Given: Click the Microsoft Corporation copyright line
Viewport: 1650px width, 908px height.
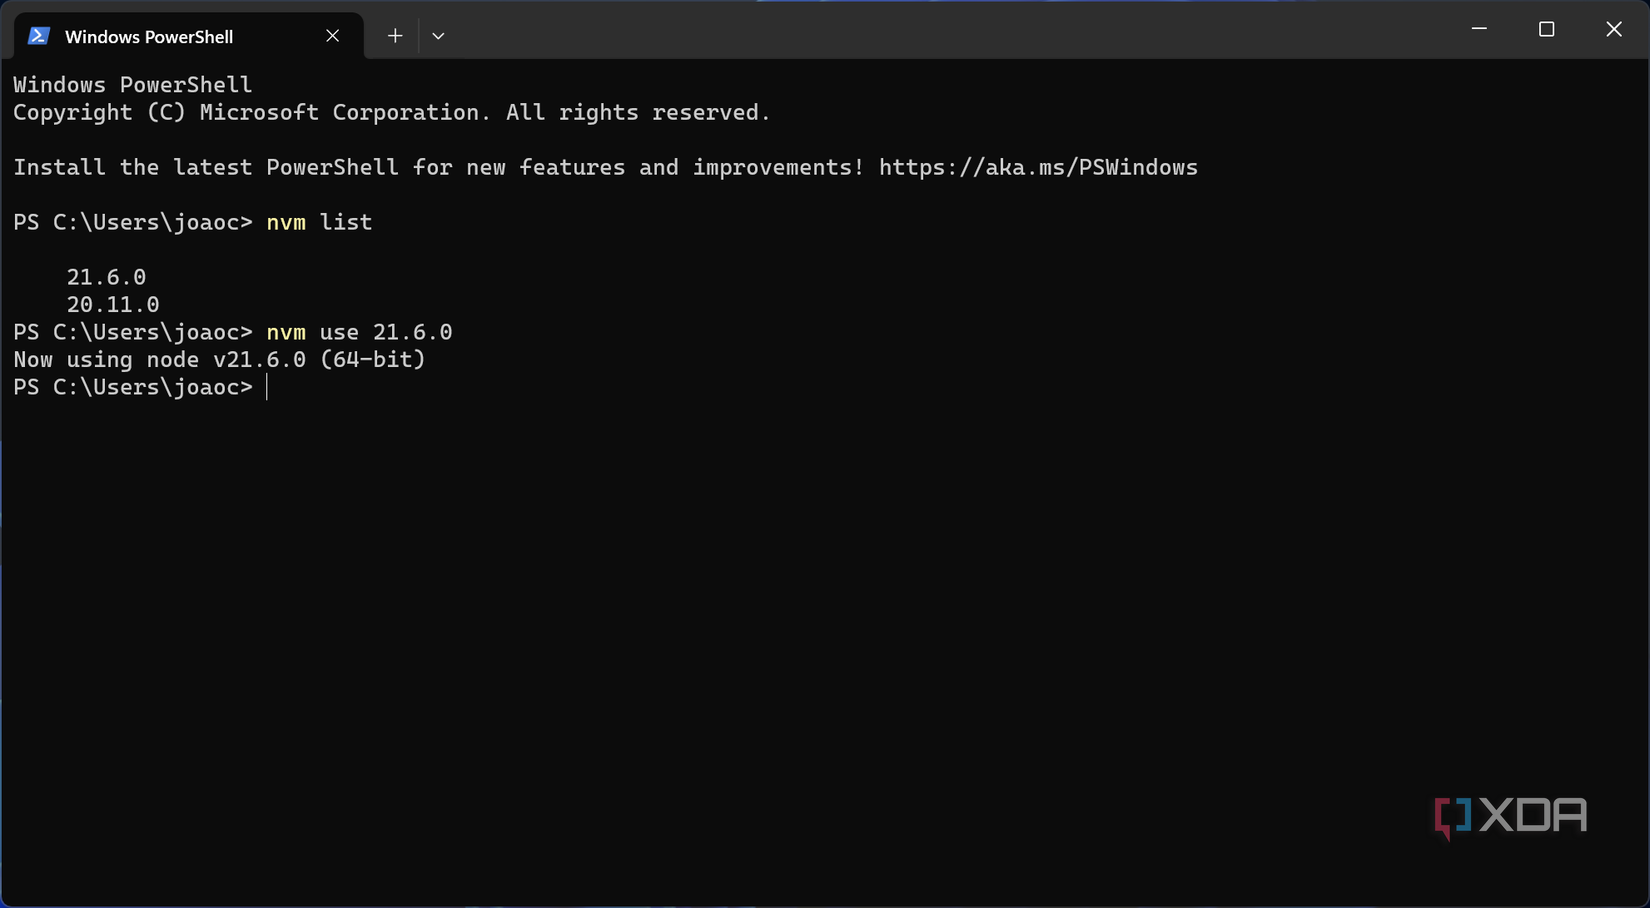Looking at the screenshot, I should 391,113.
